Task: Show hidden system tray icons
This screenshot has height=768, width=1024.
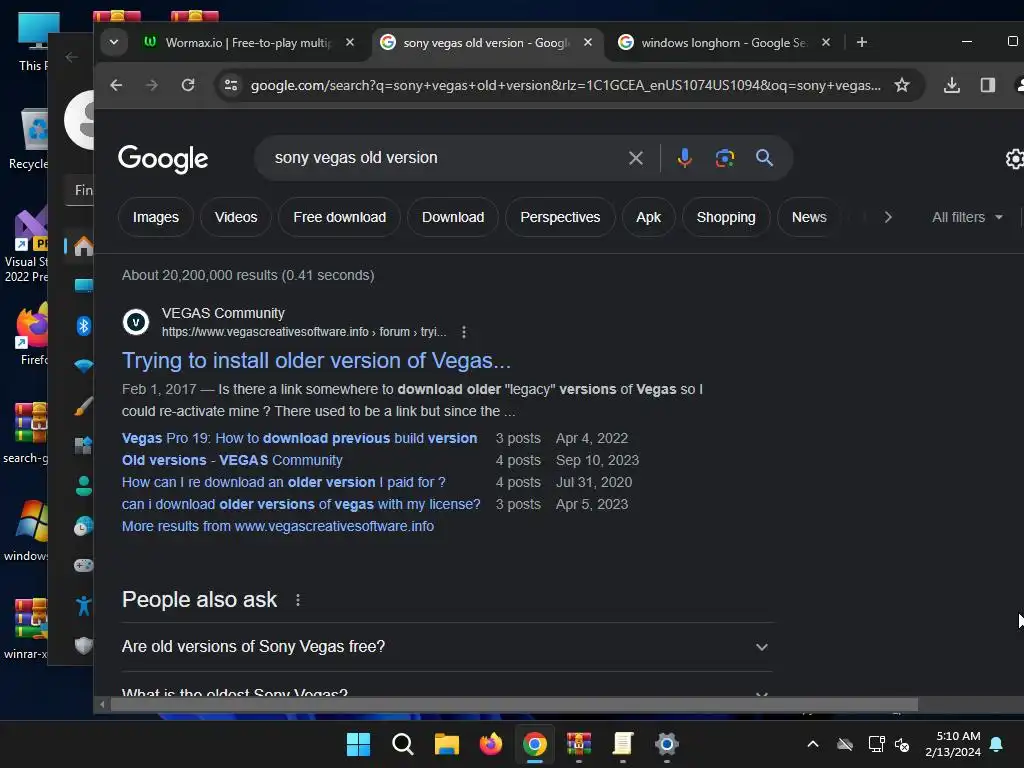Action: [813, 744]
